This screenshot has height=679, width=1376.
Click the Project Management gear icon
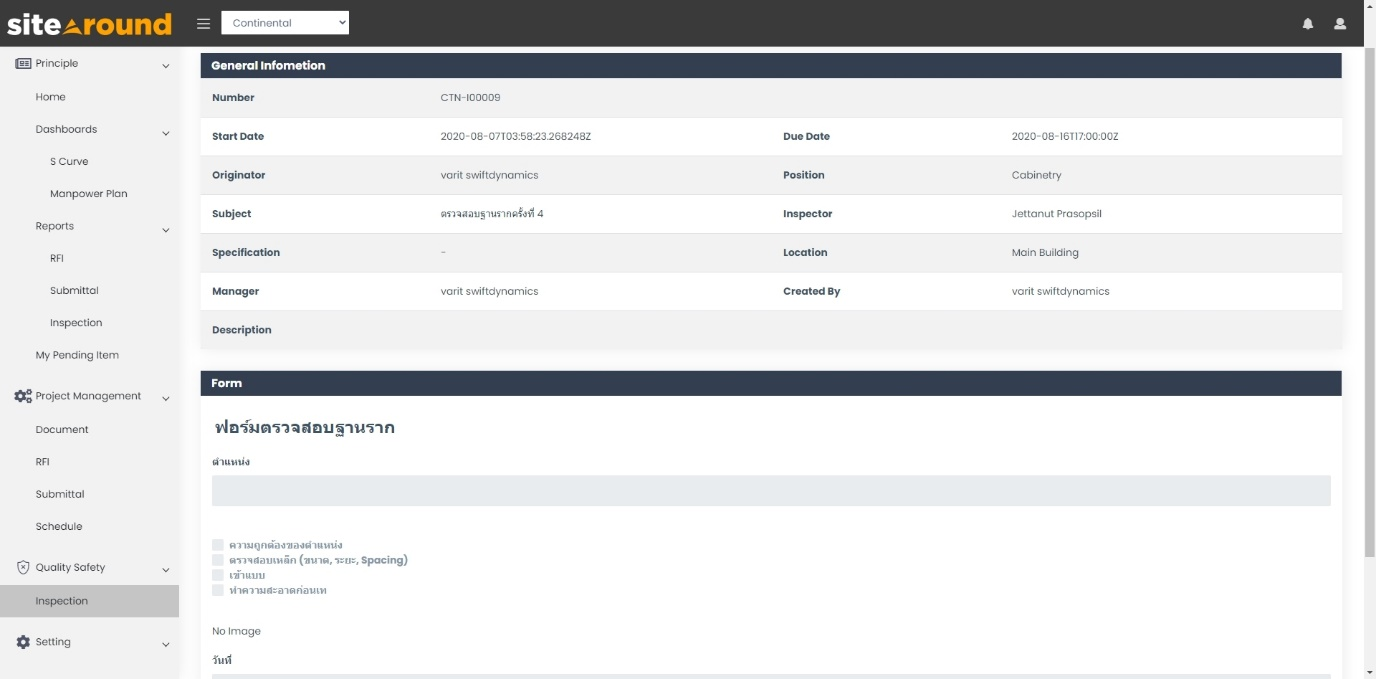(22, 396)
